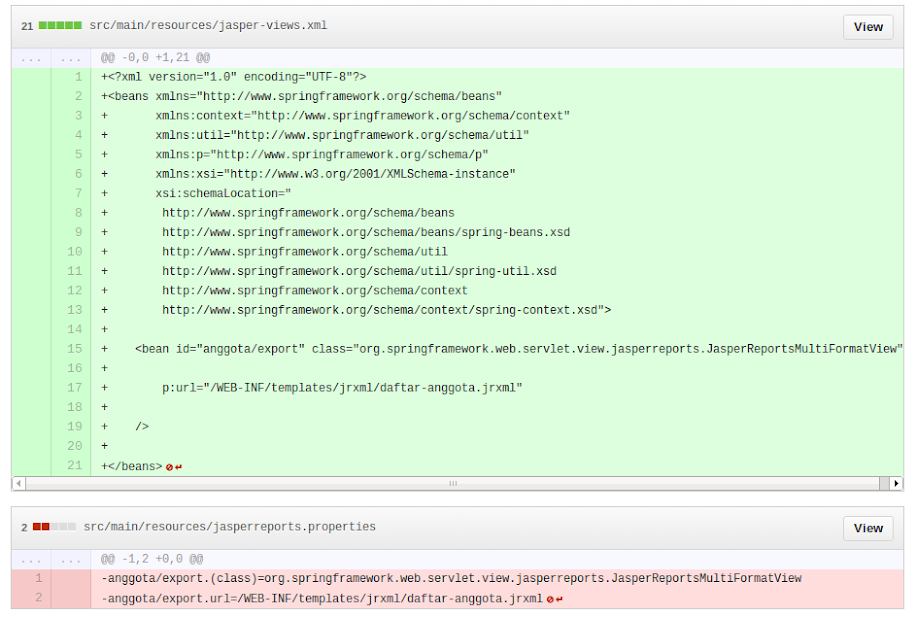
Task: Click line number 11 spring-util.xsd
Action: click(x=75, y=271)
